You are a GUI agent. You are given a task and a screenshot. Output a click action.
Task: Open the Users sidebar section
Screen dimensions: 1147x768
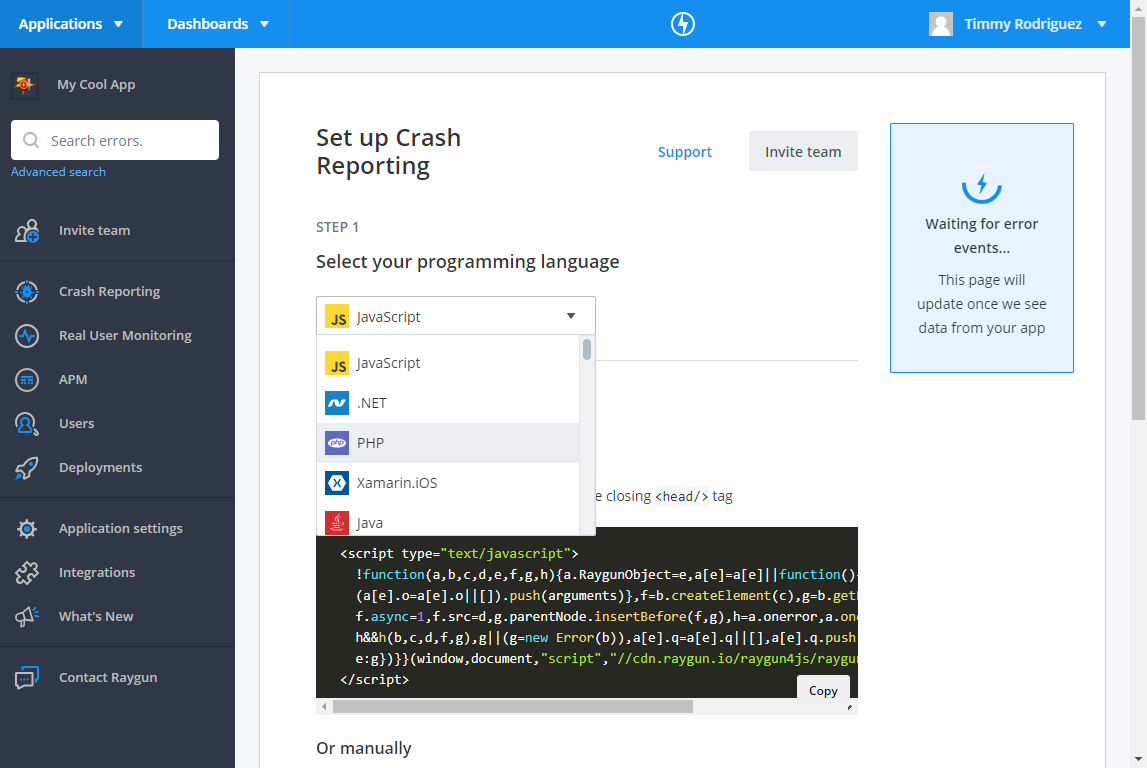(117, 423)
